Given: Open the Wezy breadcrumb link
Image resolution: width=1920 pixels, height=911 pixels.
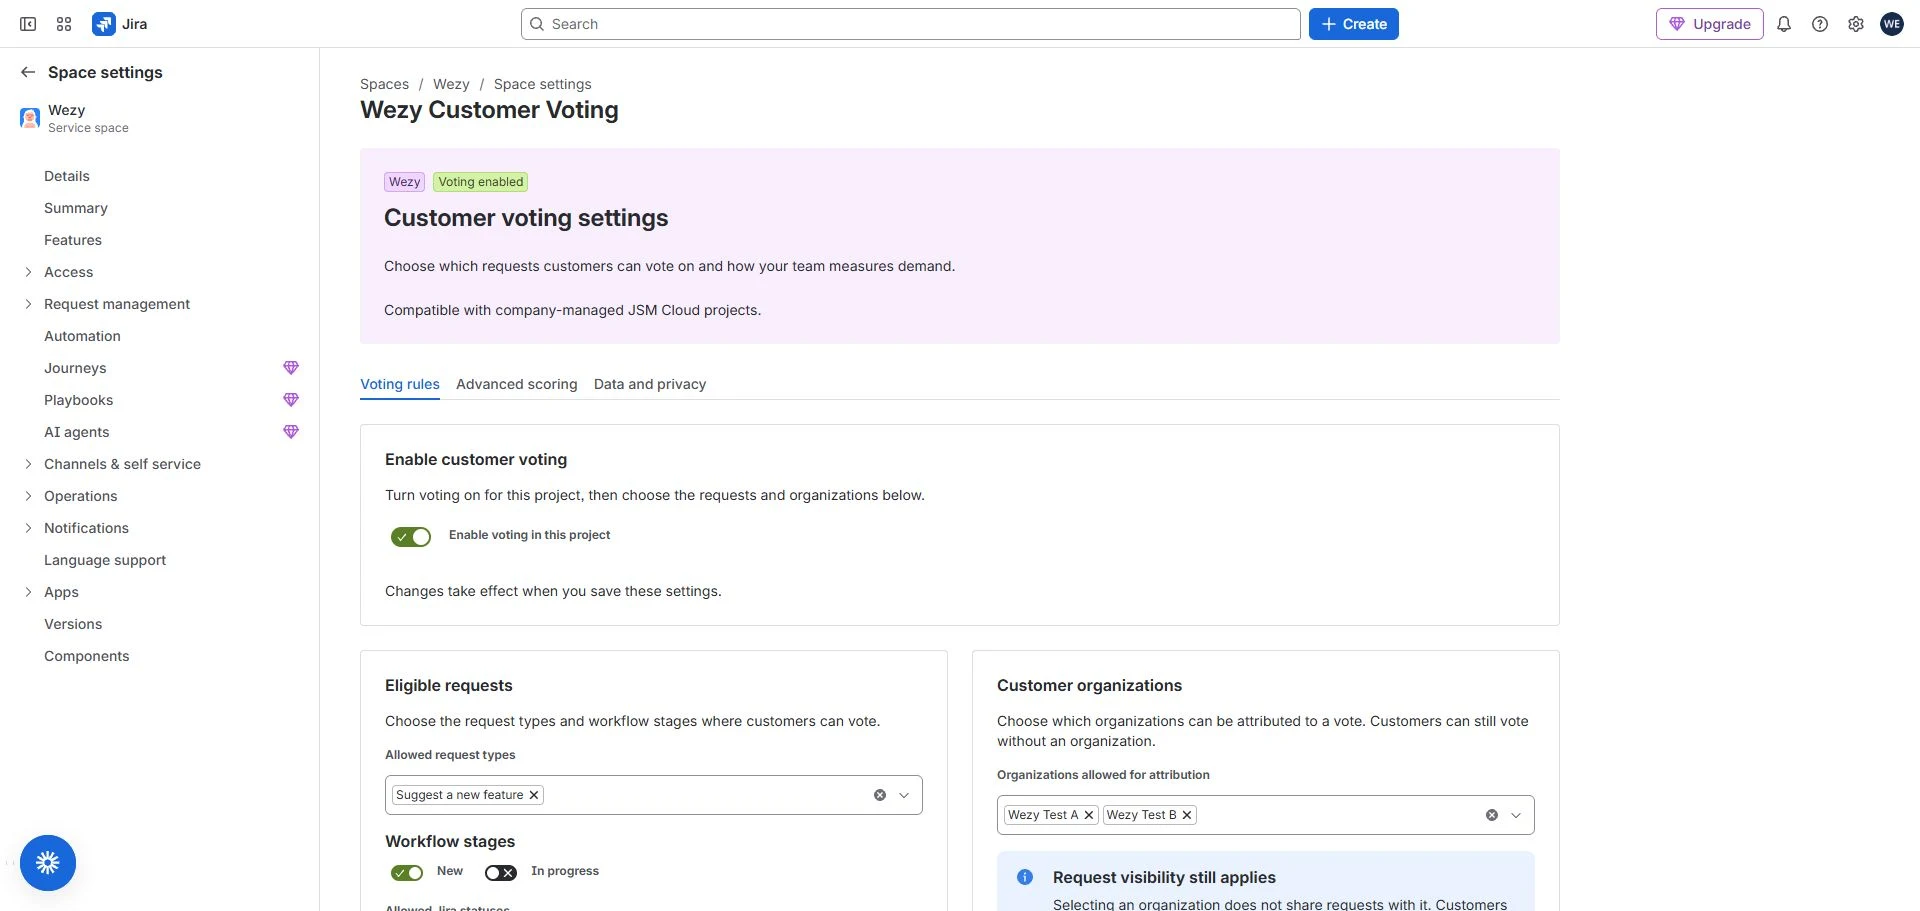Looking at the screenshot, I should coord(451,84).
